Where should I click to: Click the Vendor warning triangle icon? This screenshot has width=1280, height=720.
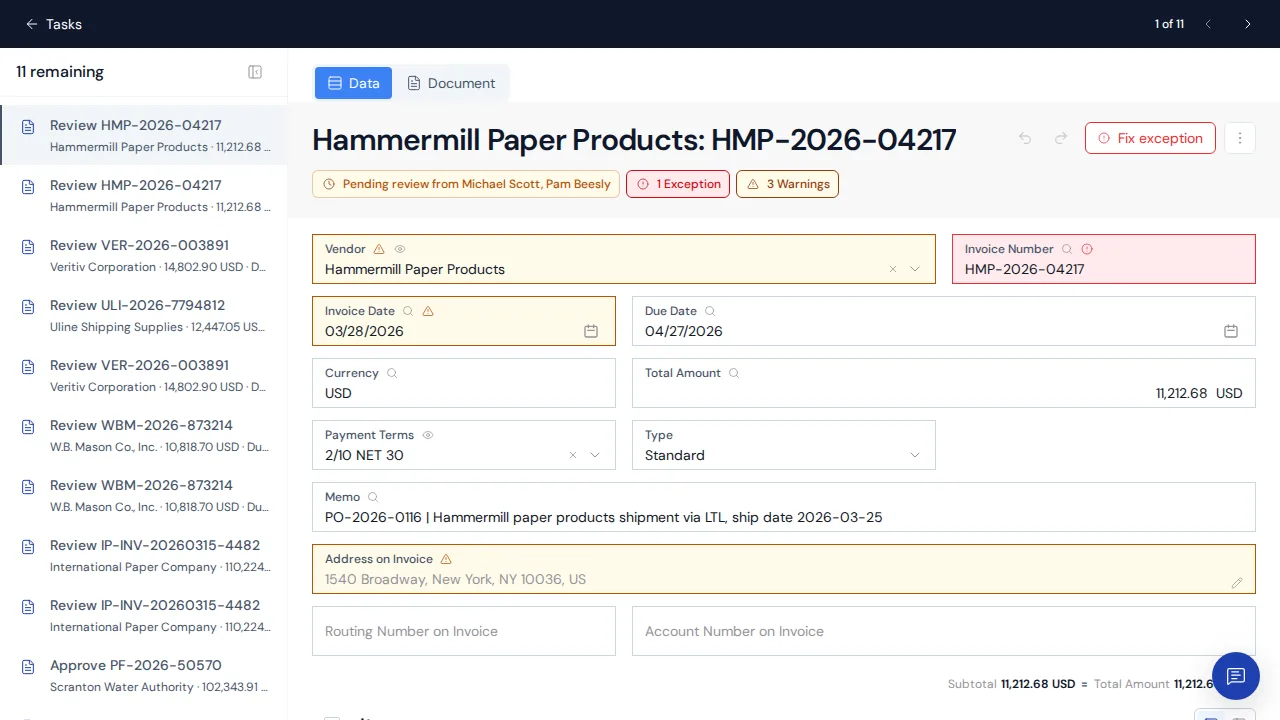click(x=378, y=249)
